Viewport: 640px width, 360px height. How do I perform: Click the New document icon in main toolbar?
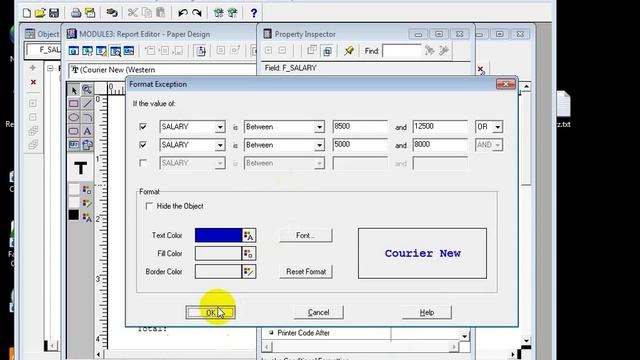click(27, 13)
